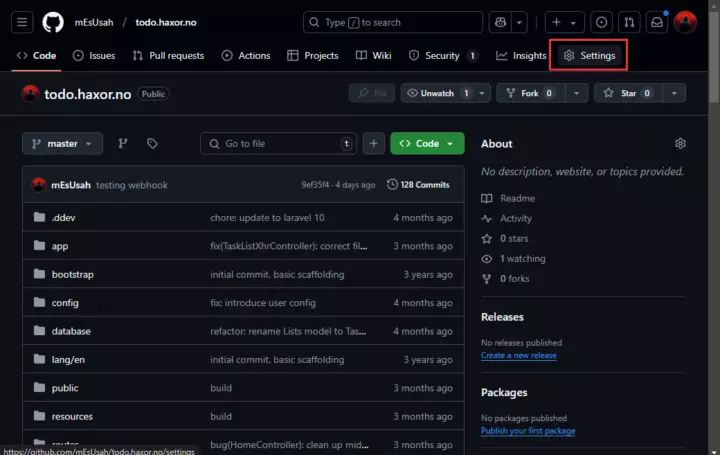The height and width of the screenshot is (455, 720).
Task: Click the Pin repository button
Action: [371, 93]
